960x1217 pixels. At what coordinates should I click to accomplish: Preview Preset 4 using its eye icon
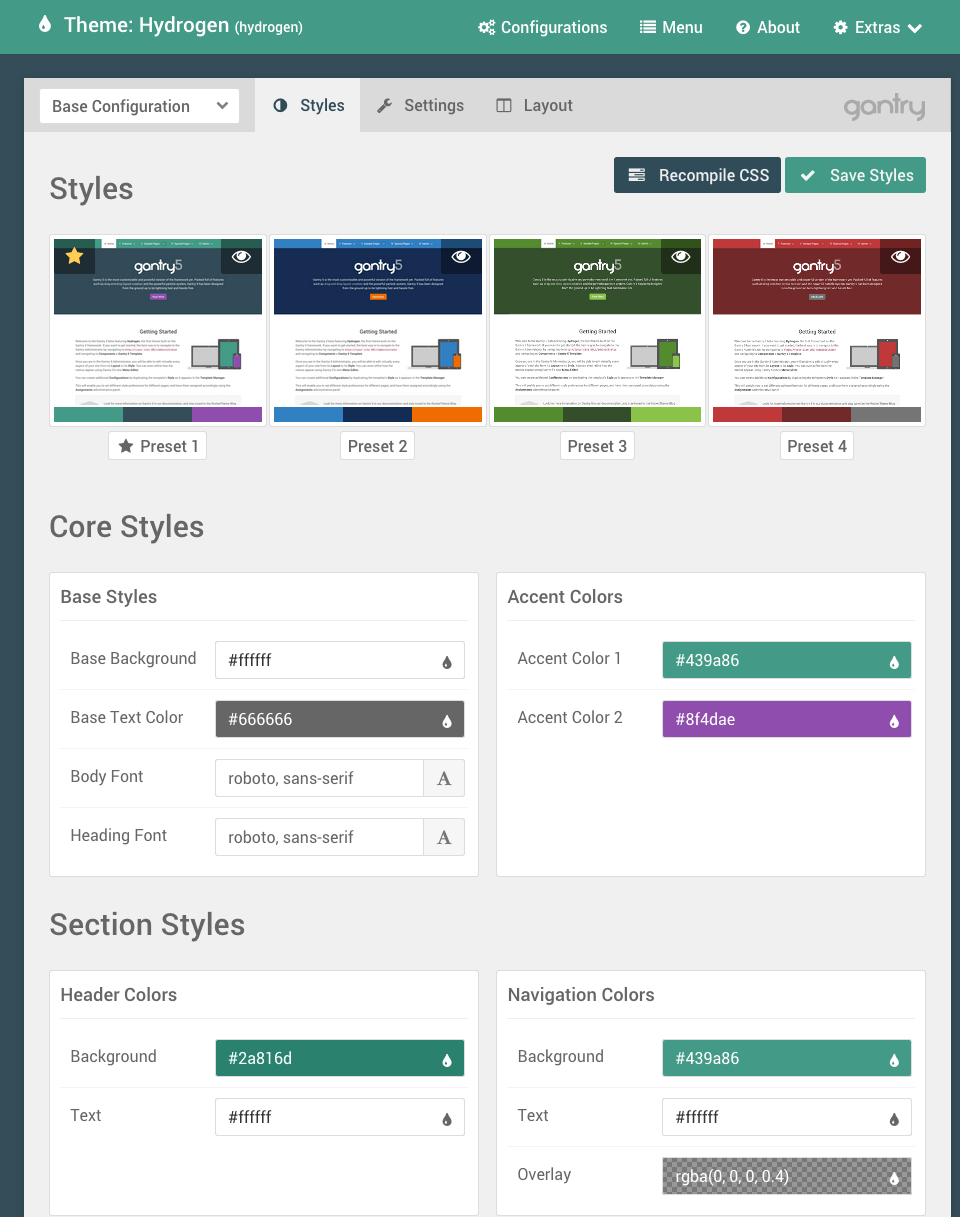point(900,257)
